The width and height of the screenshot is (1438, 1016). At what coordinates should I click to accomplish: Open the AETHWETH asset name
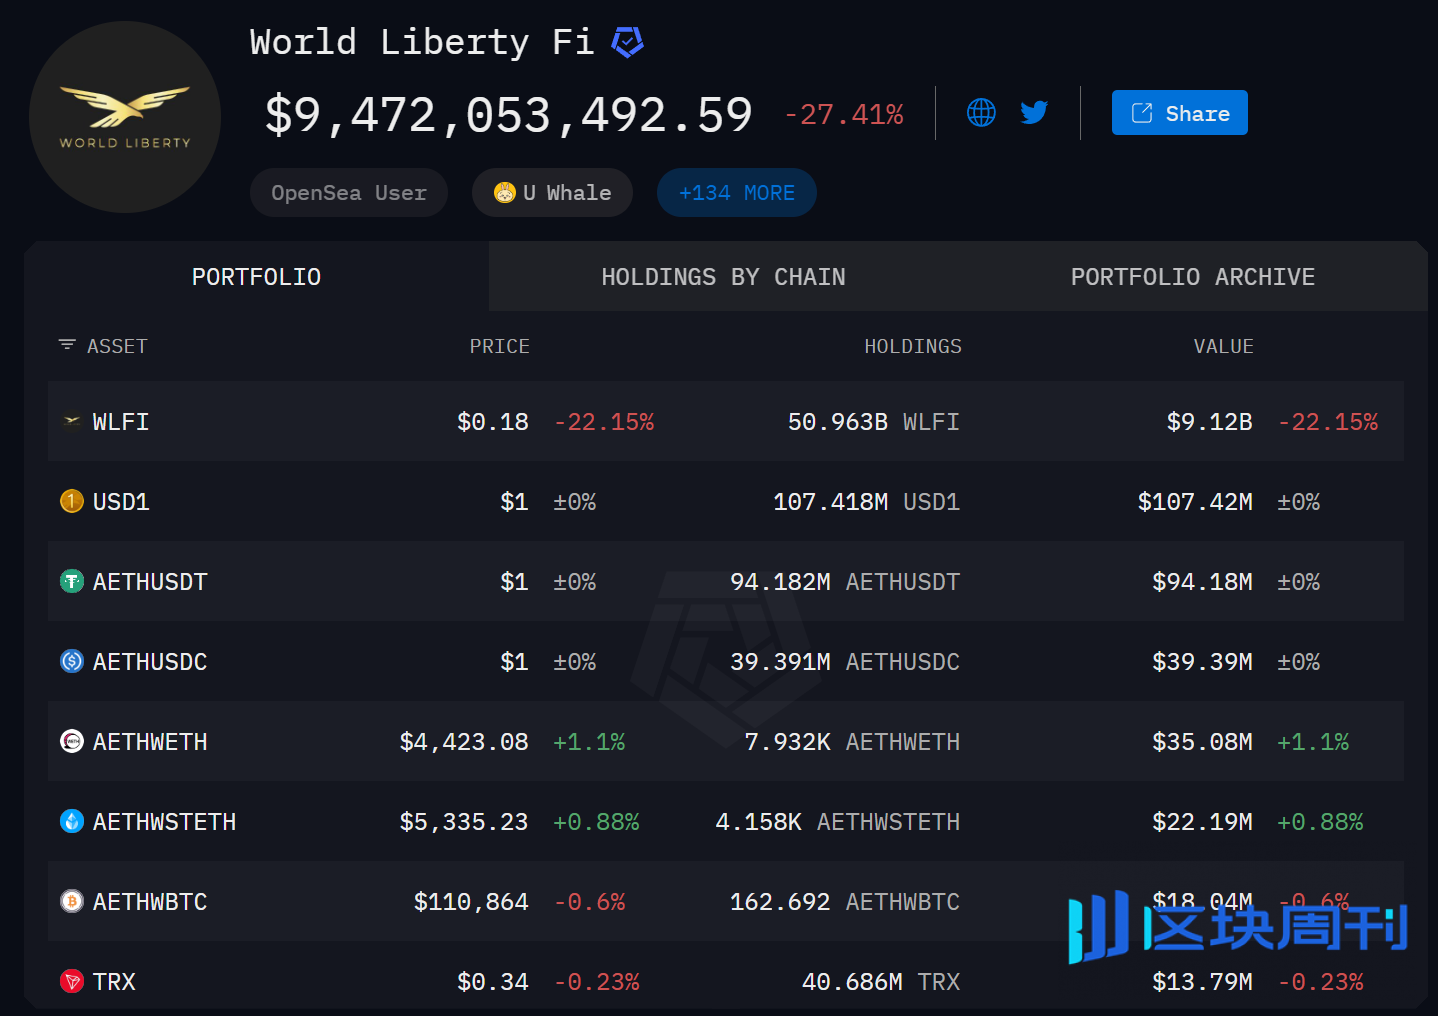(x=150, y=742)
